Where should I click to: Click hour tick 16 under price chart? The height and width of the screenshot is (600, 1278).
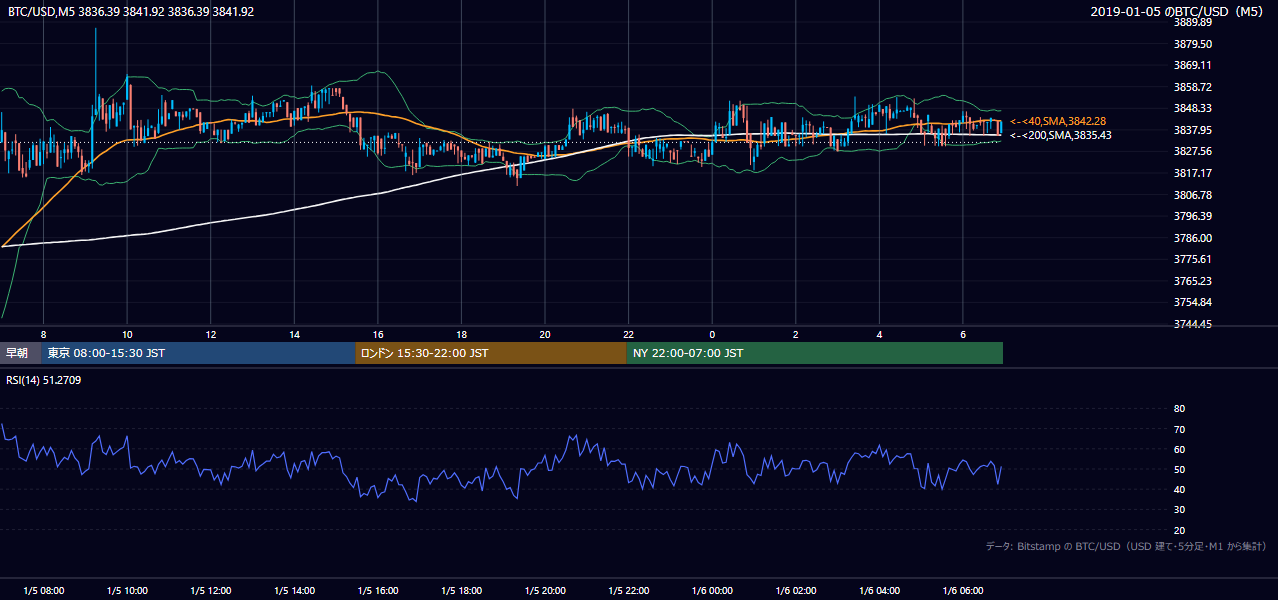coord(378,333)
